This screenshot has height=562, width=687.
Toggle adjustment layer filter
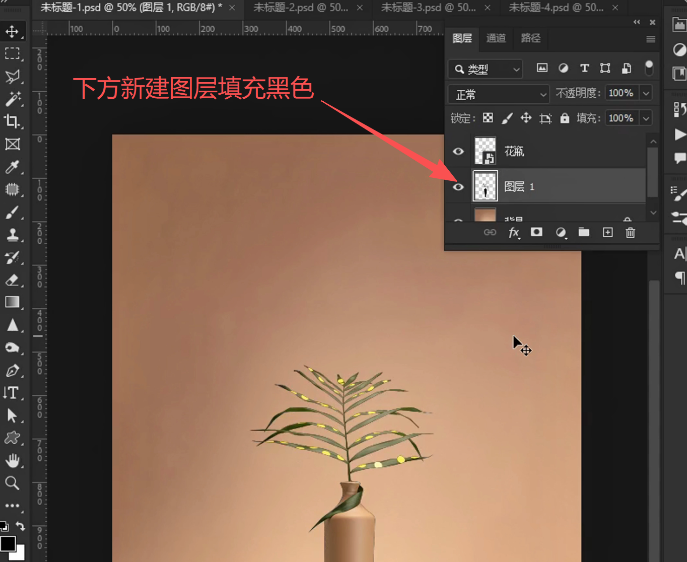(x=563, y=68)
